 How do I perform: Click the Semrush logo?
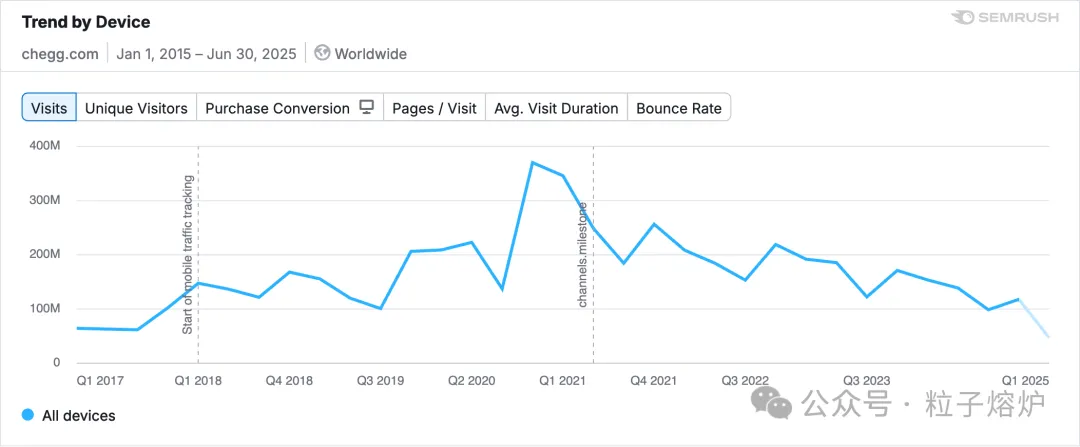(x=1005, y=18)
